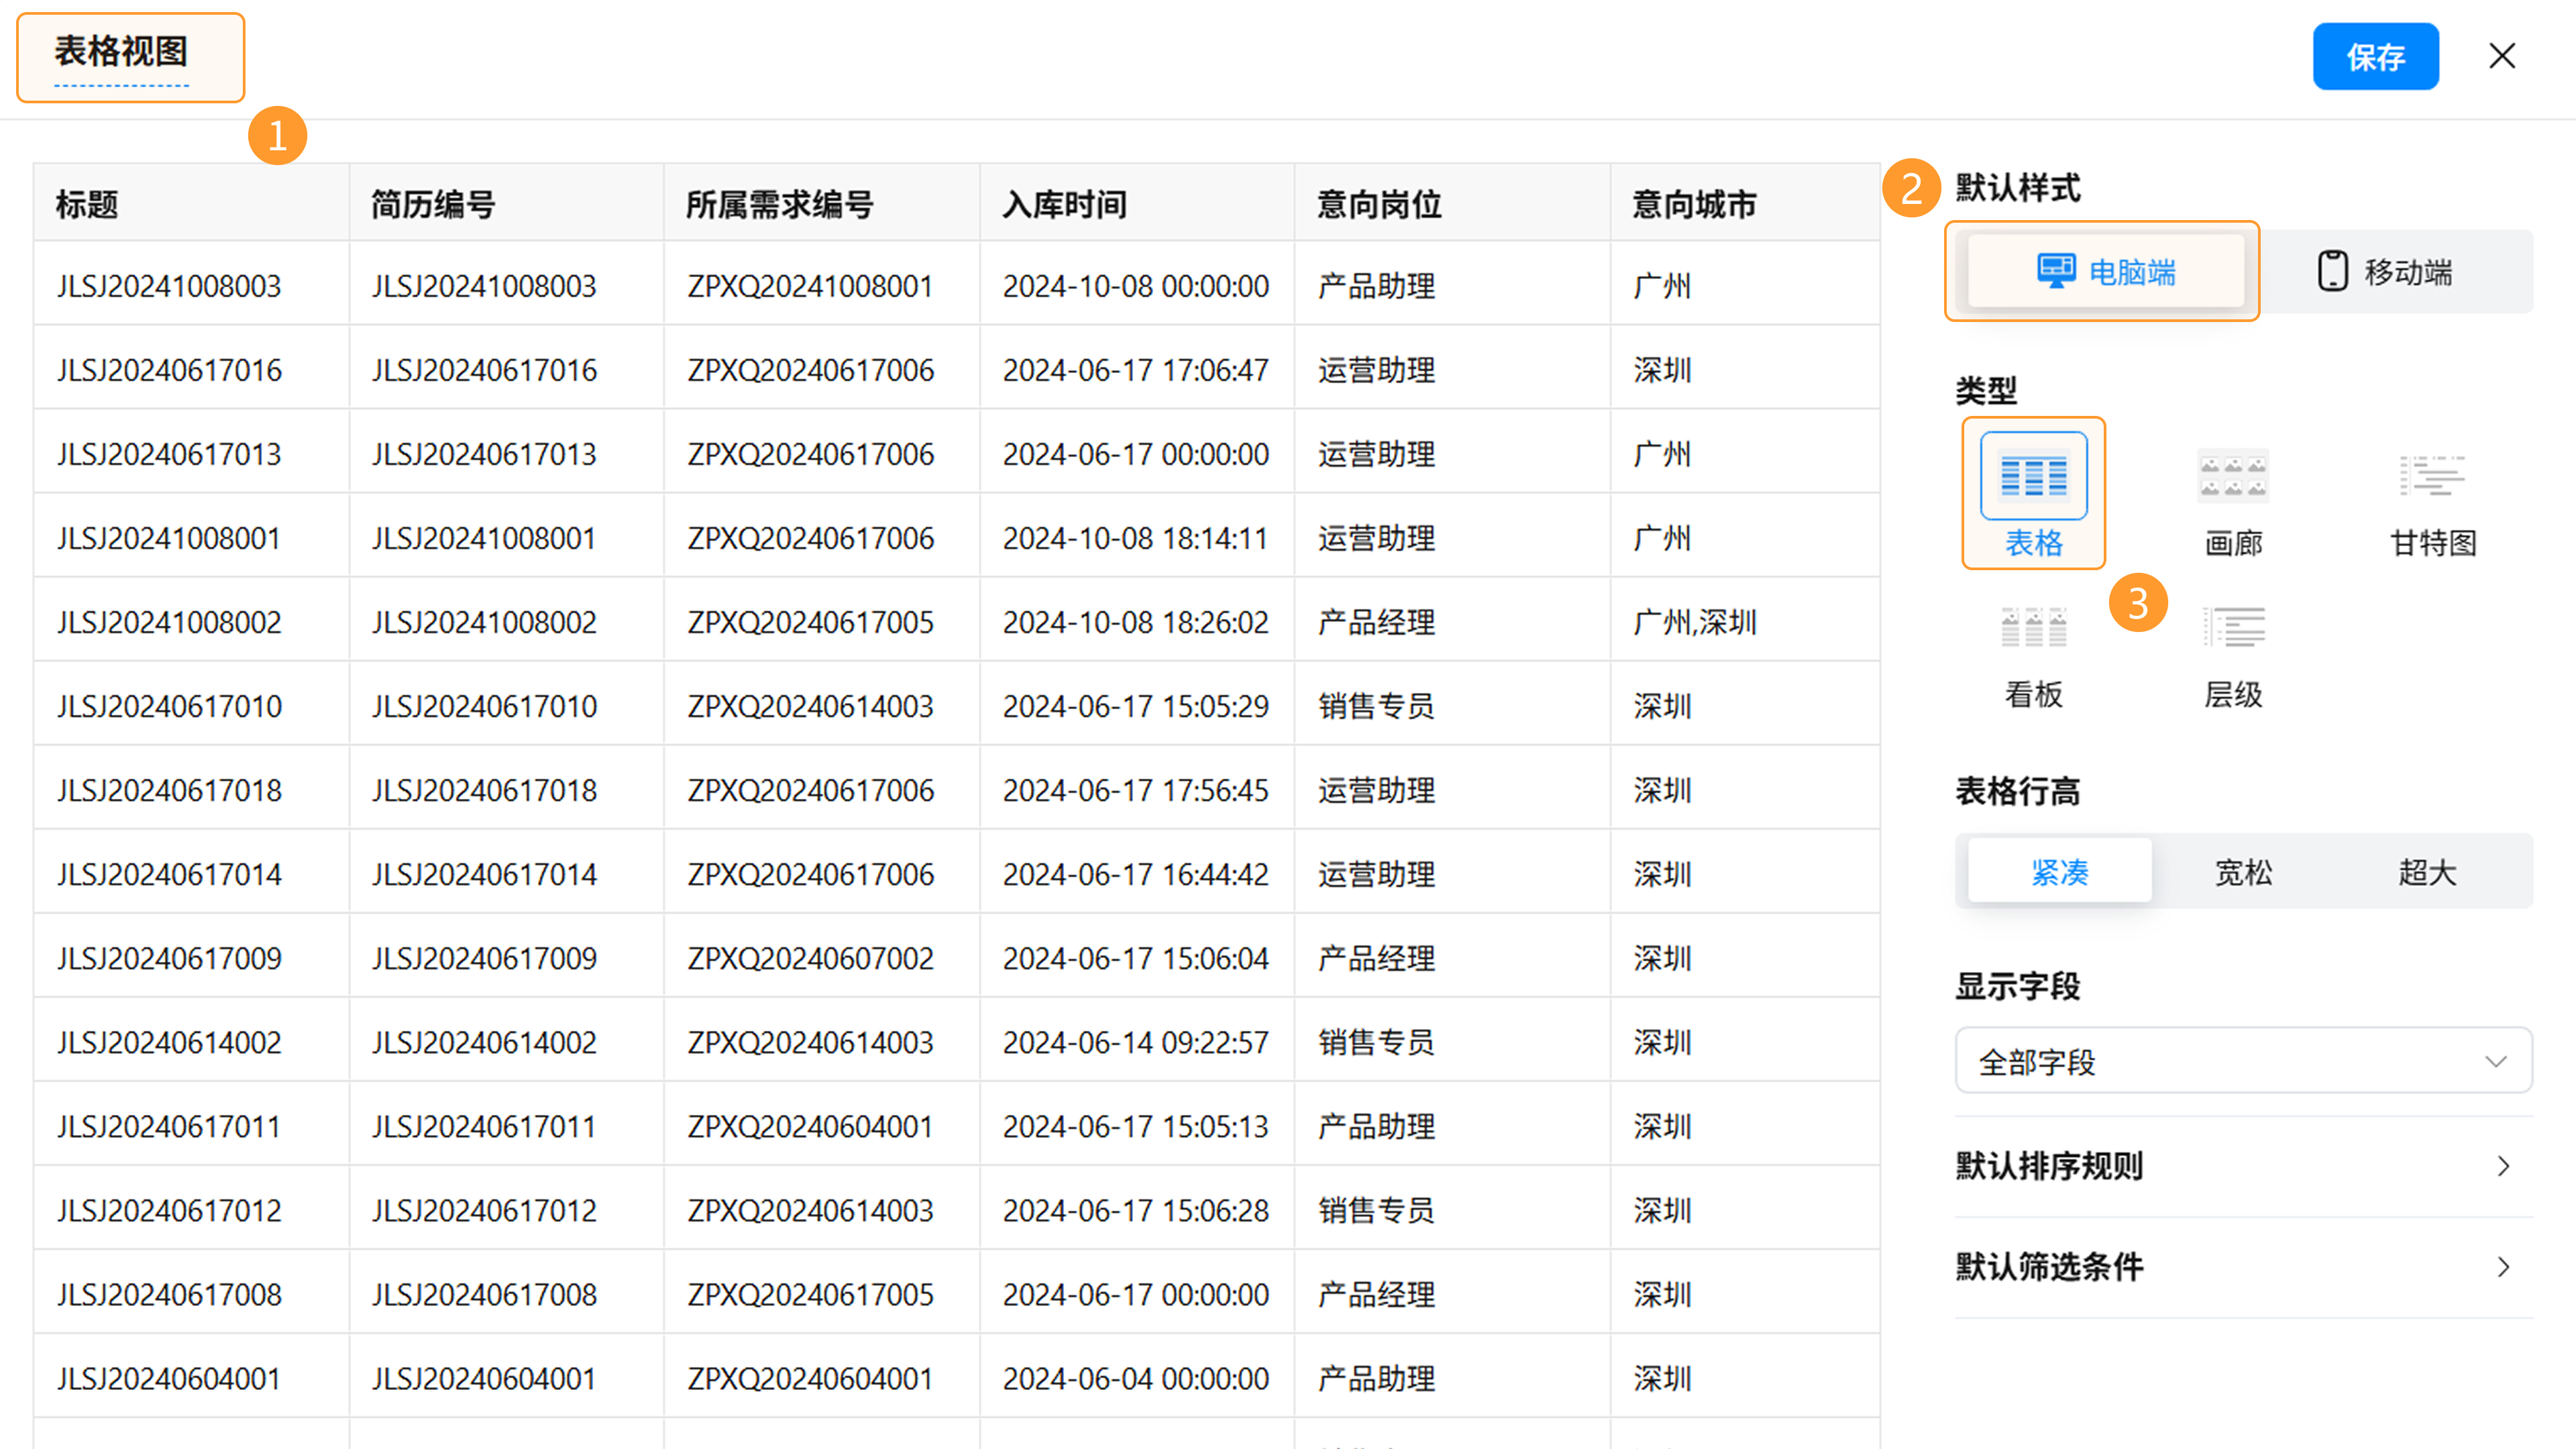Set table row height to 宽松
Viewport: 2576px width, 1449px height.
2243,872
